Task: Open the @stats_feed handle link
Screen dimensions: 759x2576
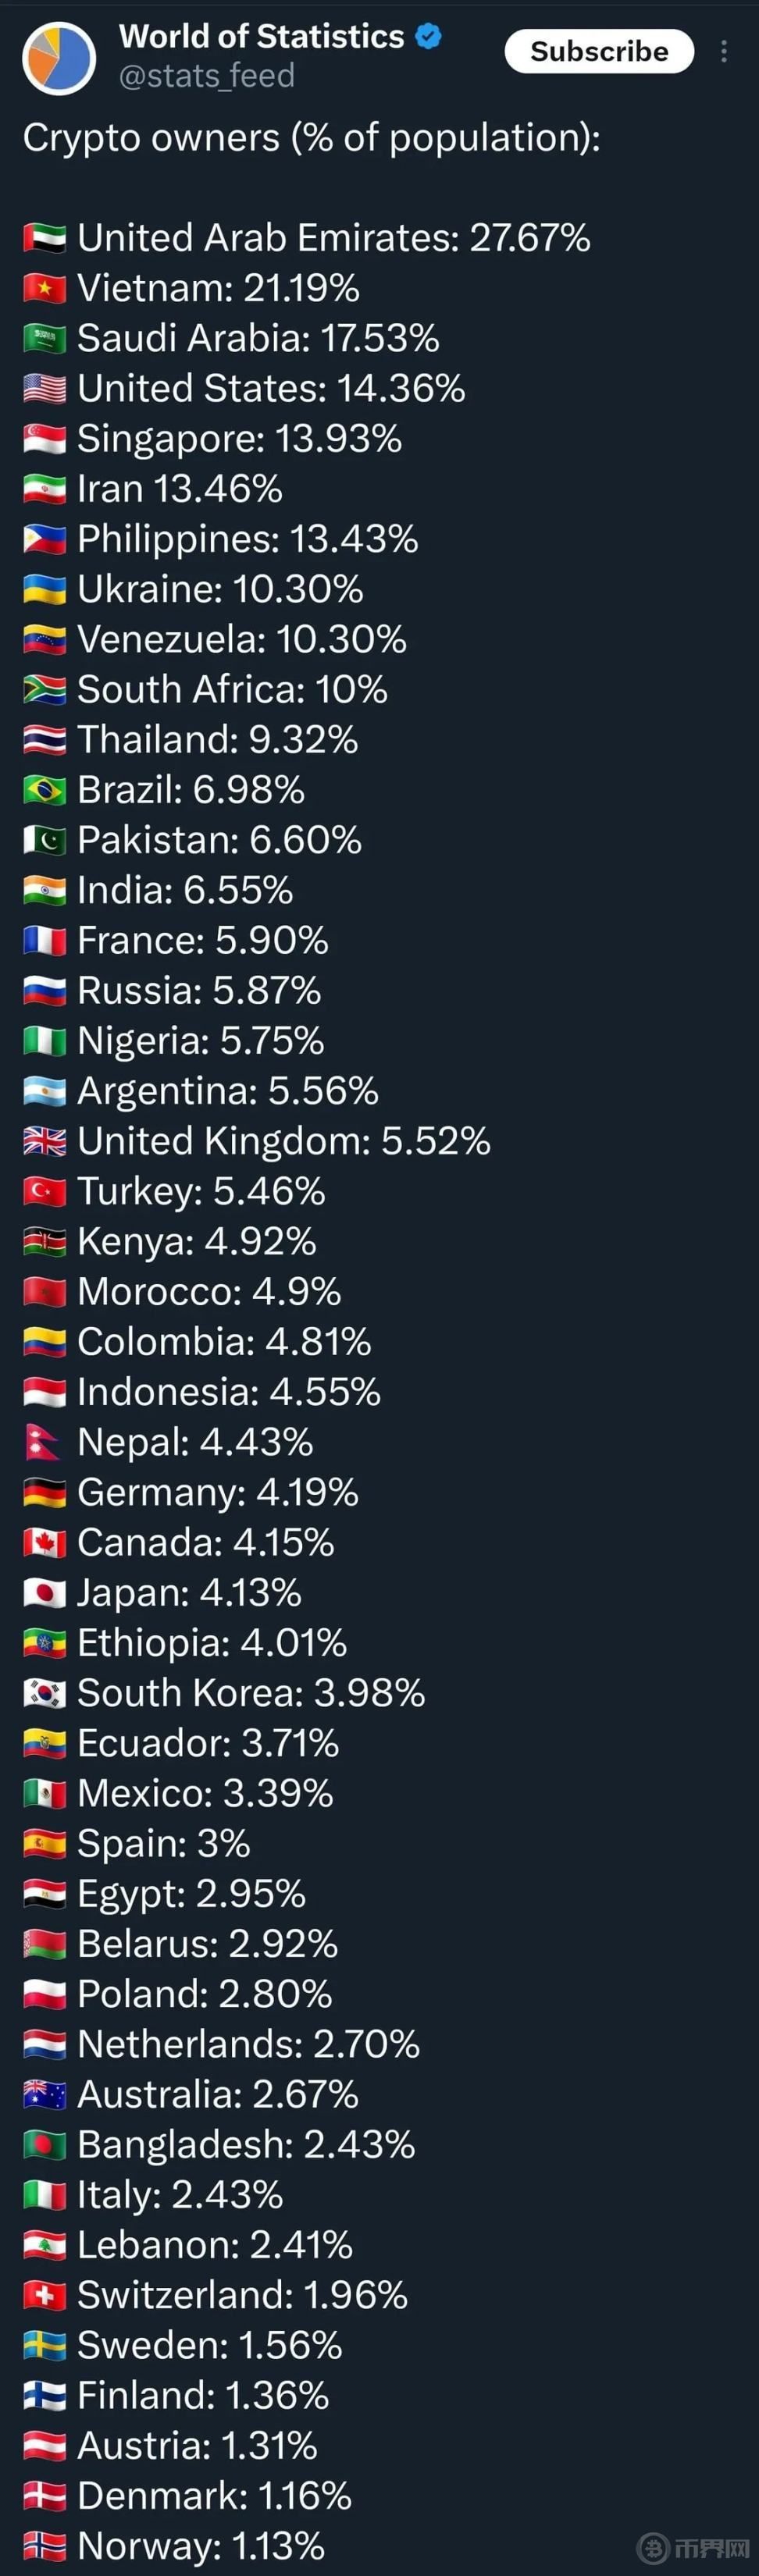Action: pyautogui.click(x=207, y=76)
